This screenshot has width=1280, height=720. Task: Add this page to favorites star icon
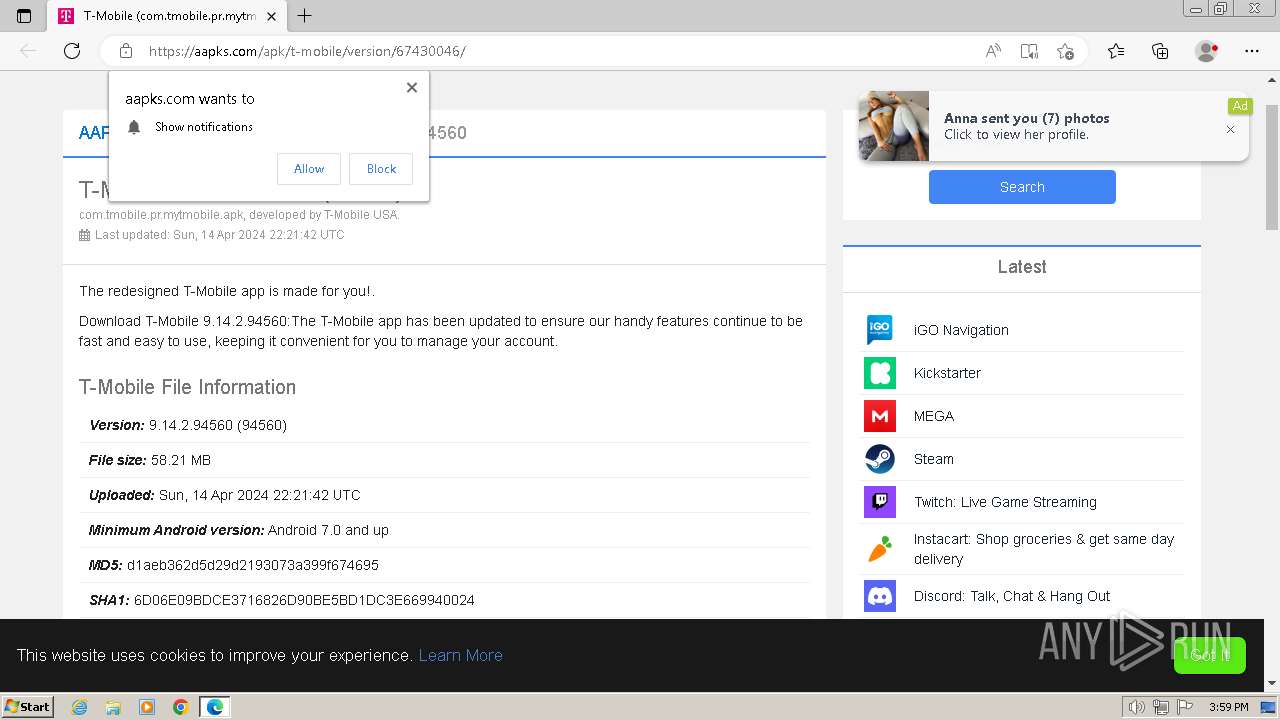pos(1065,51)
